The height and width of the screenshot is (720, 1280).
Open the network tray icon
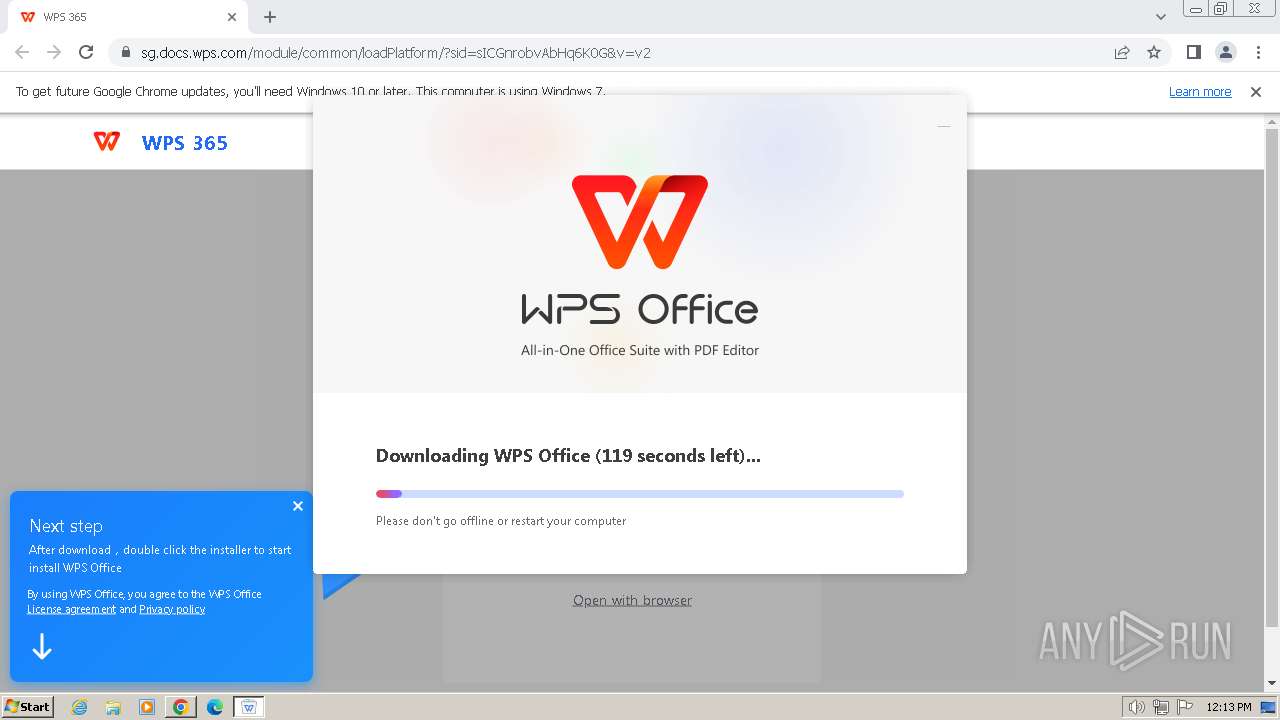coord(1161,707)
